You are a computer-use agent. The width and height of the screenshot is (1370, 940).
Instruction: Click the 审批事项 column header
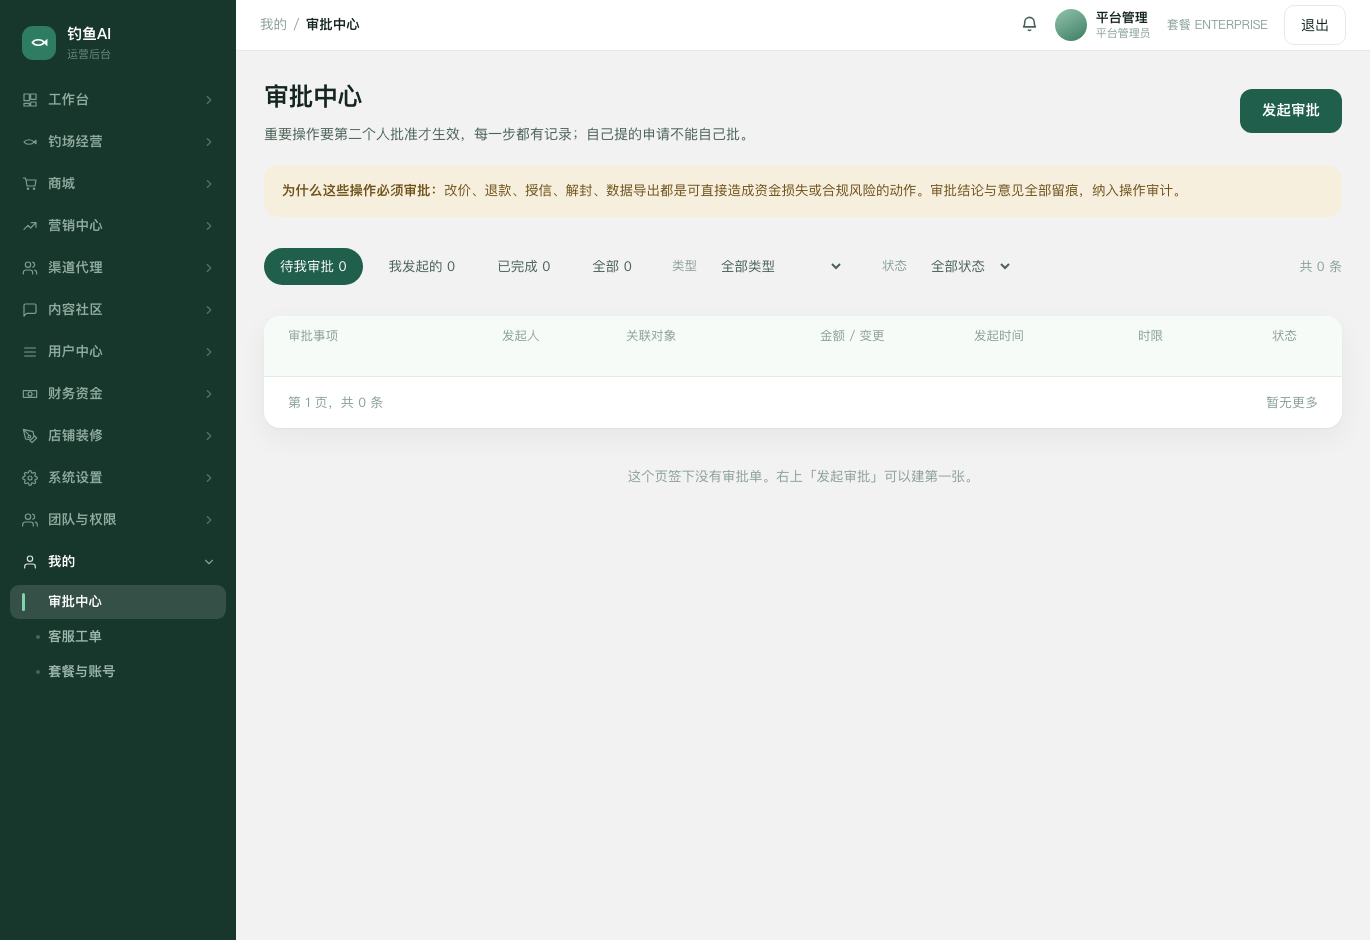coord(313,336)
